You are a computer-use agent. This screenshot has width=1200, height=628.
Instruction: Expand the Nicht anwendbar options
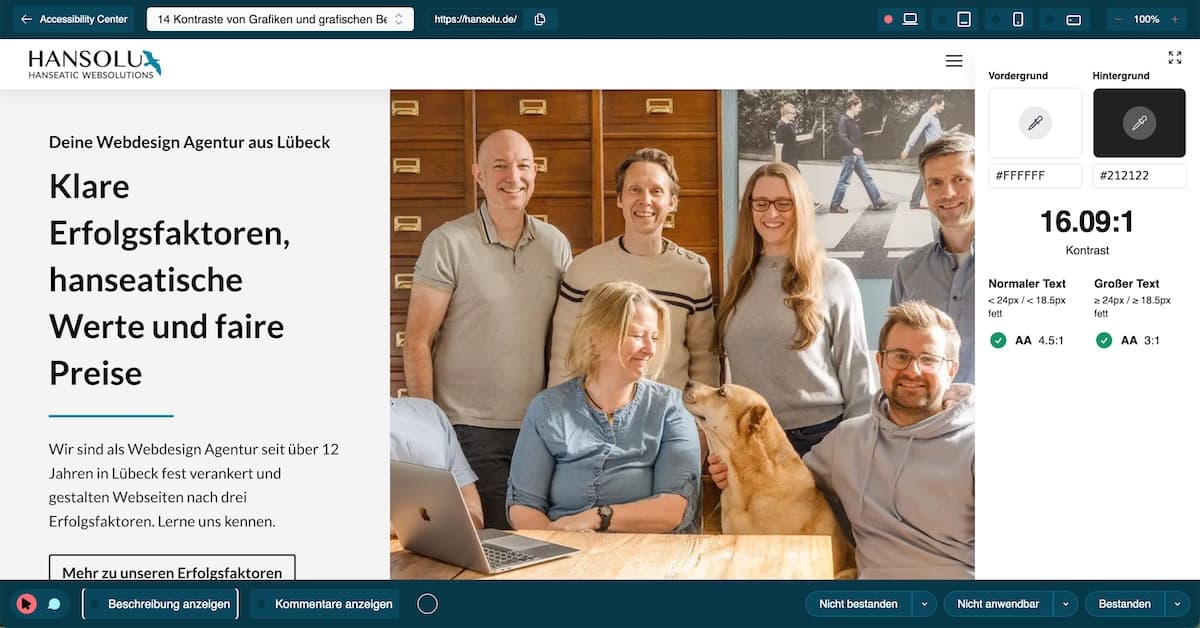click(1066, 603)
